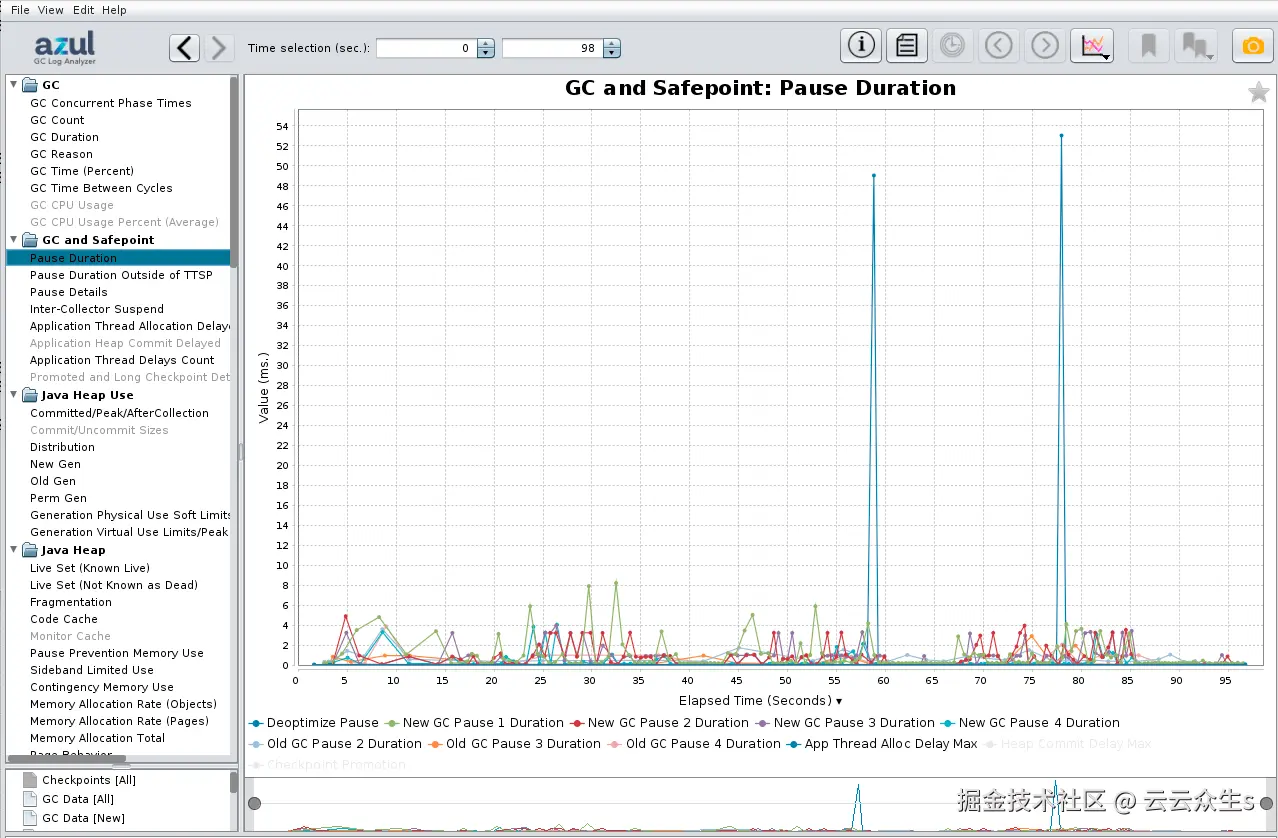The width and height of the screenshot is (1278, 838).
Task: Open Inter-Collector Suspend chart
Action: click(97, 309)
